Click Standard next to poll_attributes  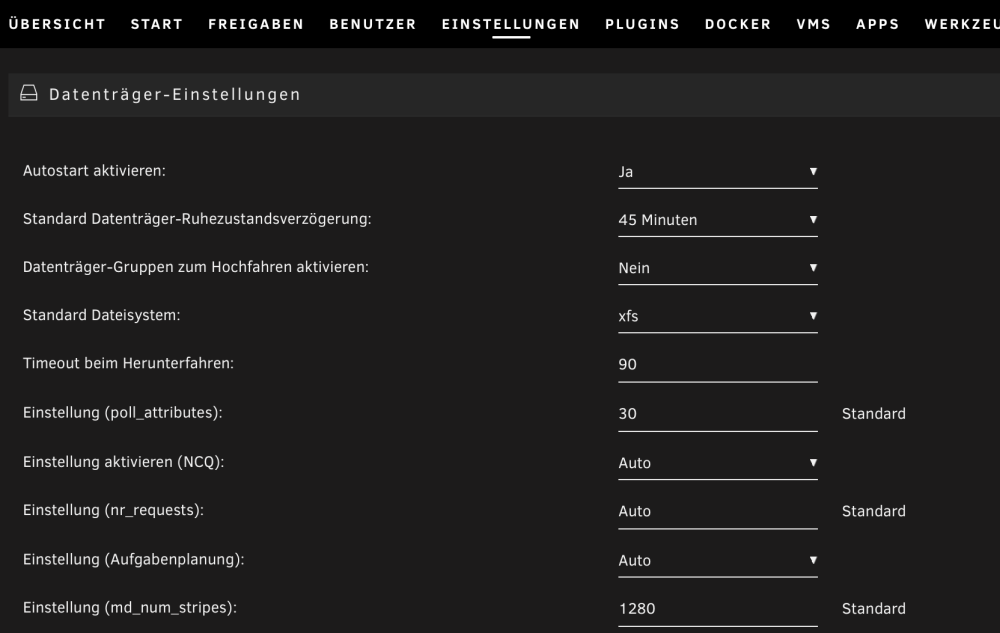coord(874,414)
